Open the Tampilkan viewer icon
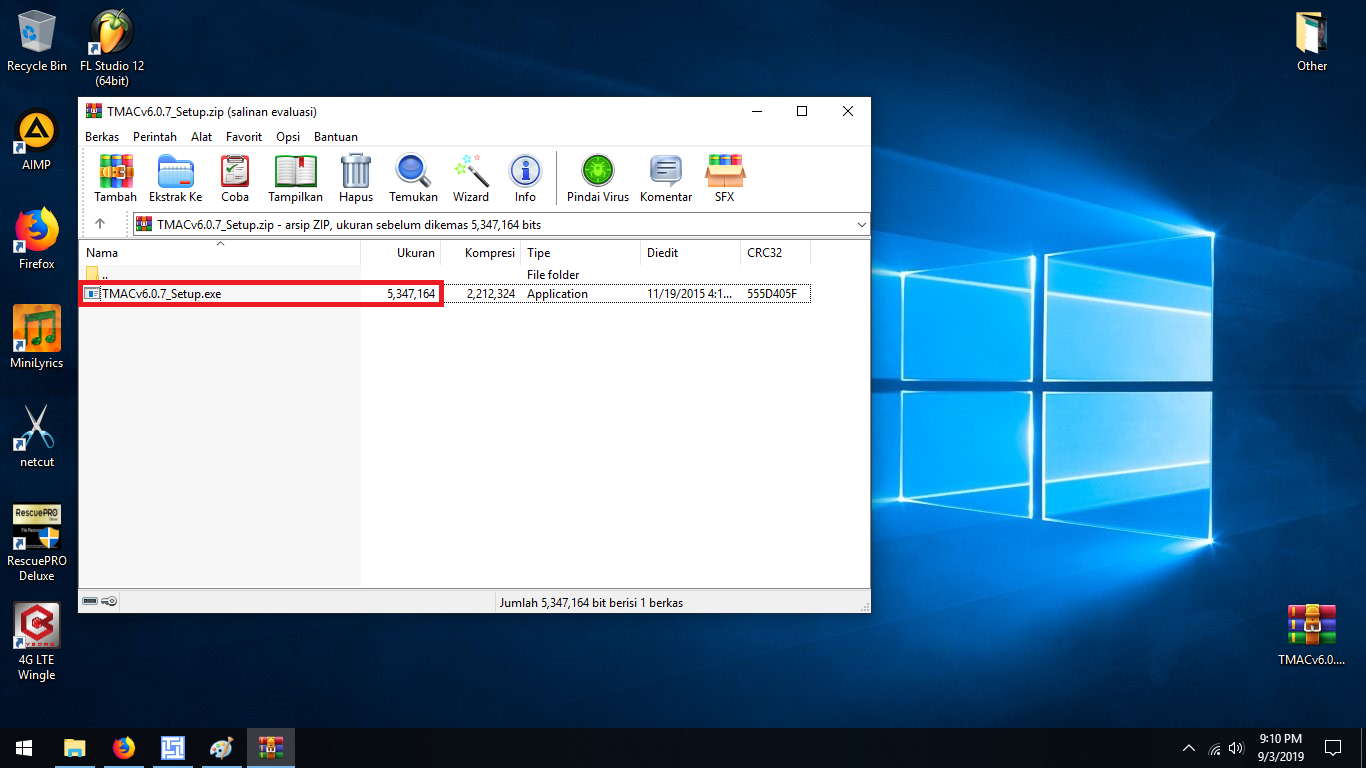Screen dimensions: 1366x768 (x=295, y=179)
